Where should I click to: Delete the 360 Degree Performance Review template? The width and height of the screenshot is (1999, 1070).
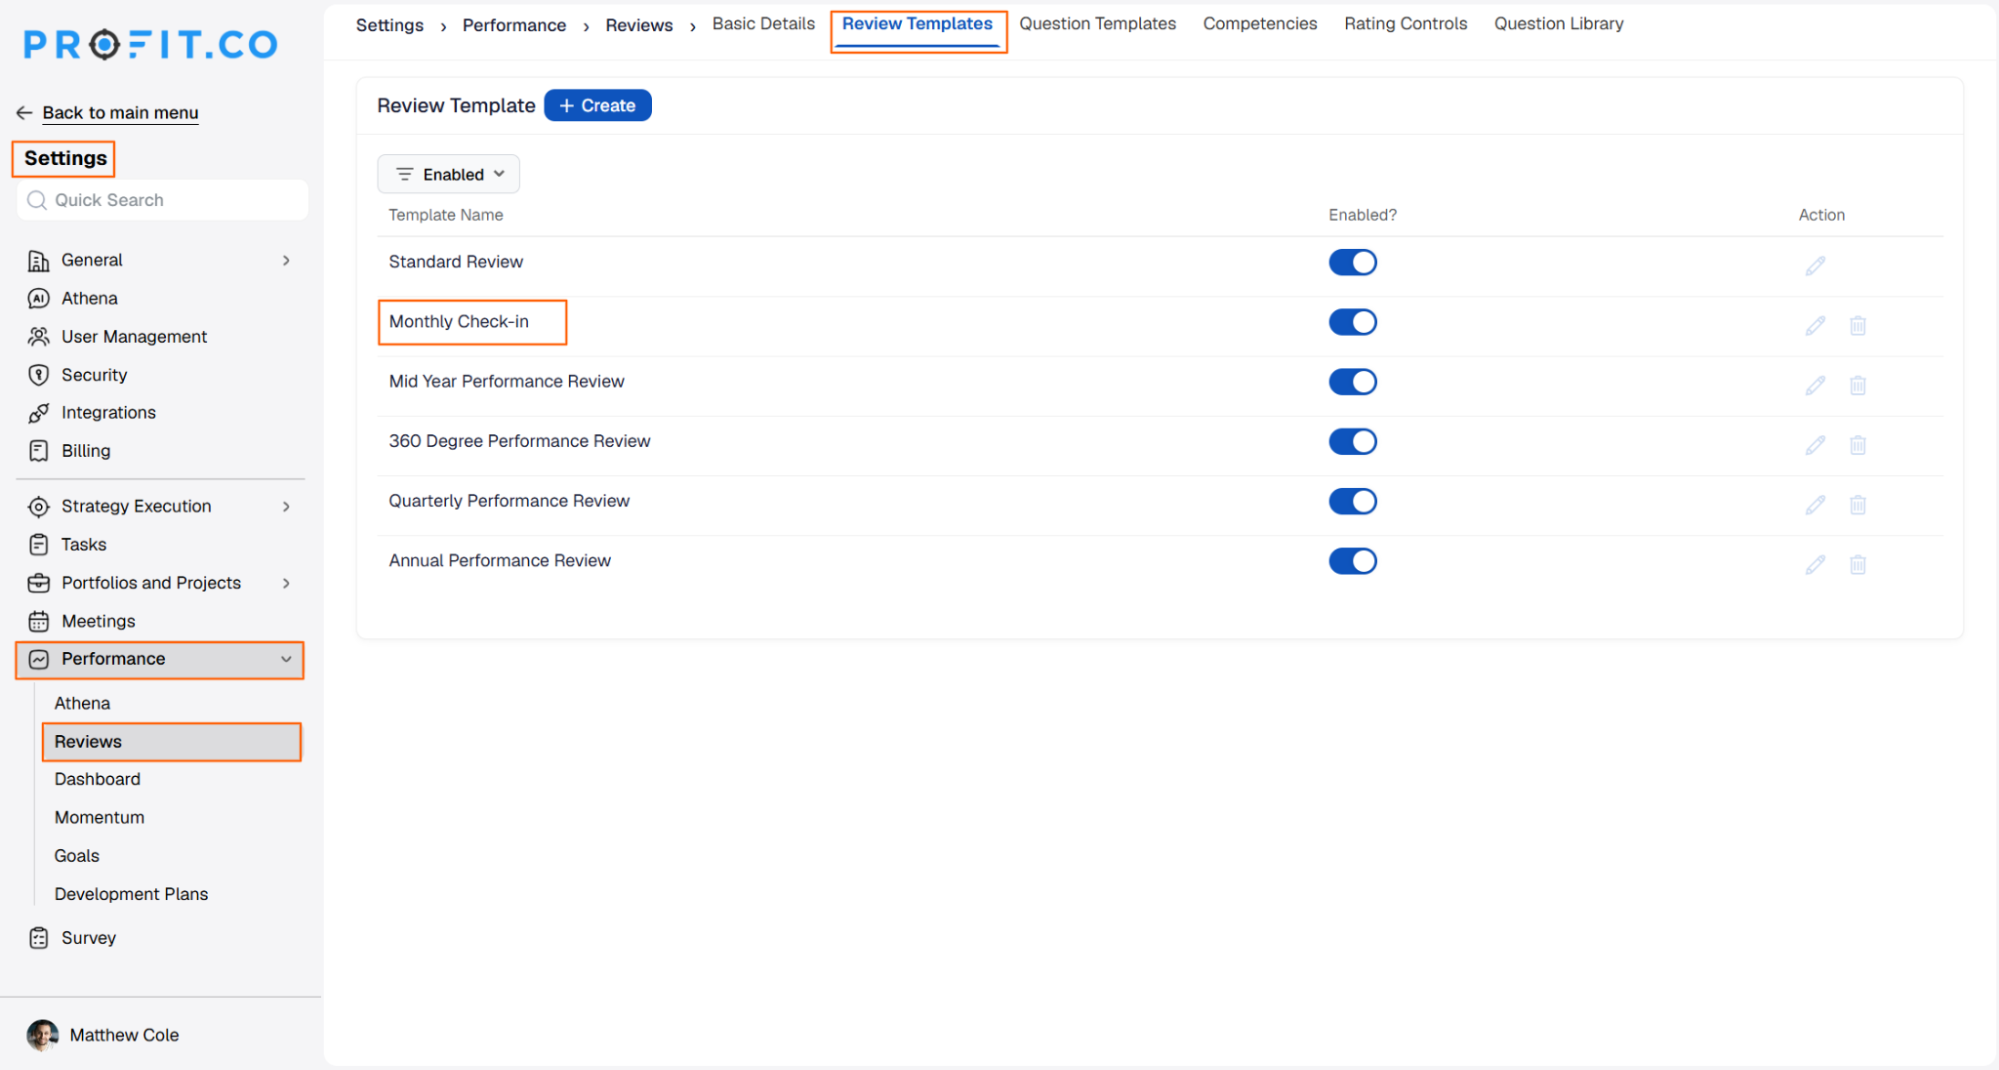click(1857, 445)
